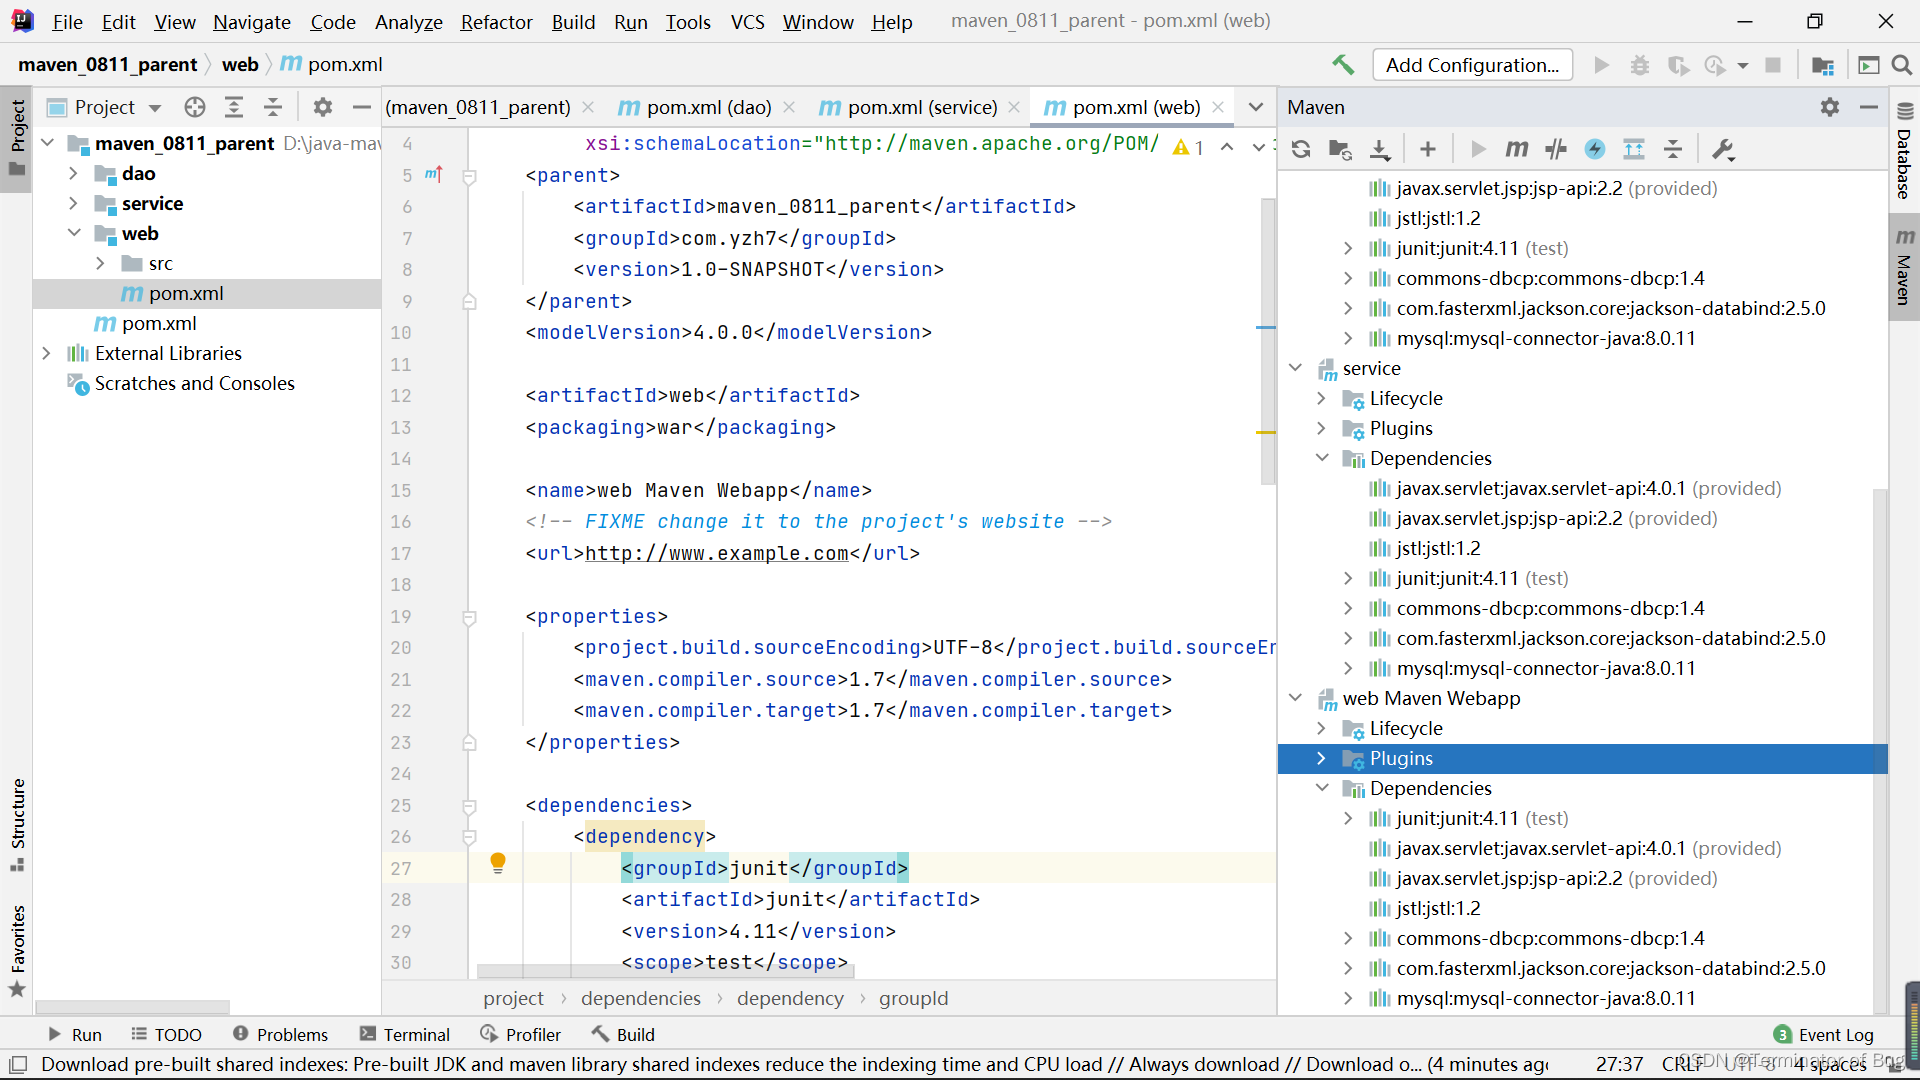
Task: Collapse the service Maven module node
Action: (x=1295, y=368)
